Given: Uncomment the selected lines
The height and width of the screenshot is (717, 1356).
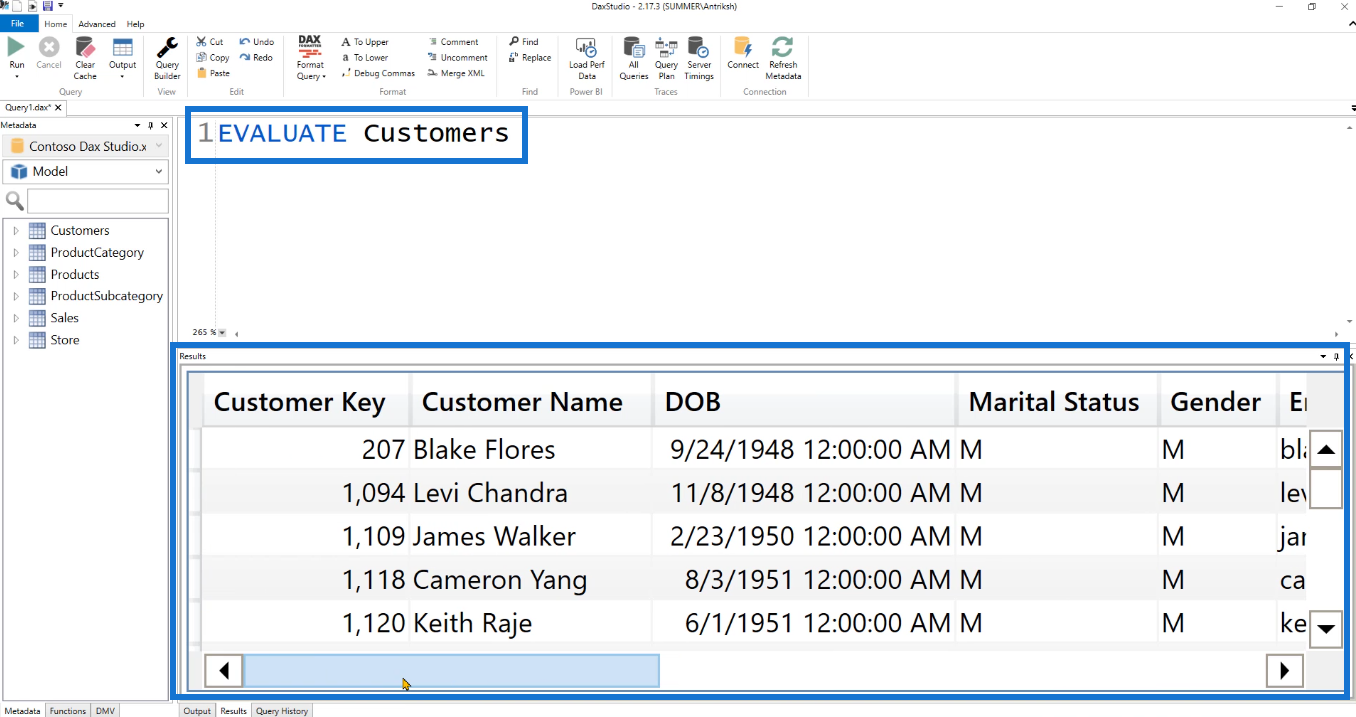Looking at the screenshot, I should (458, 58).
